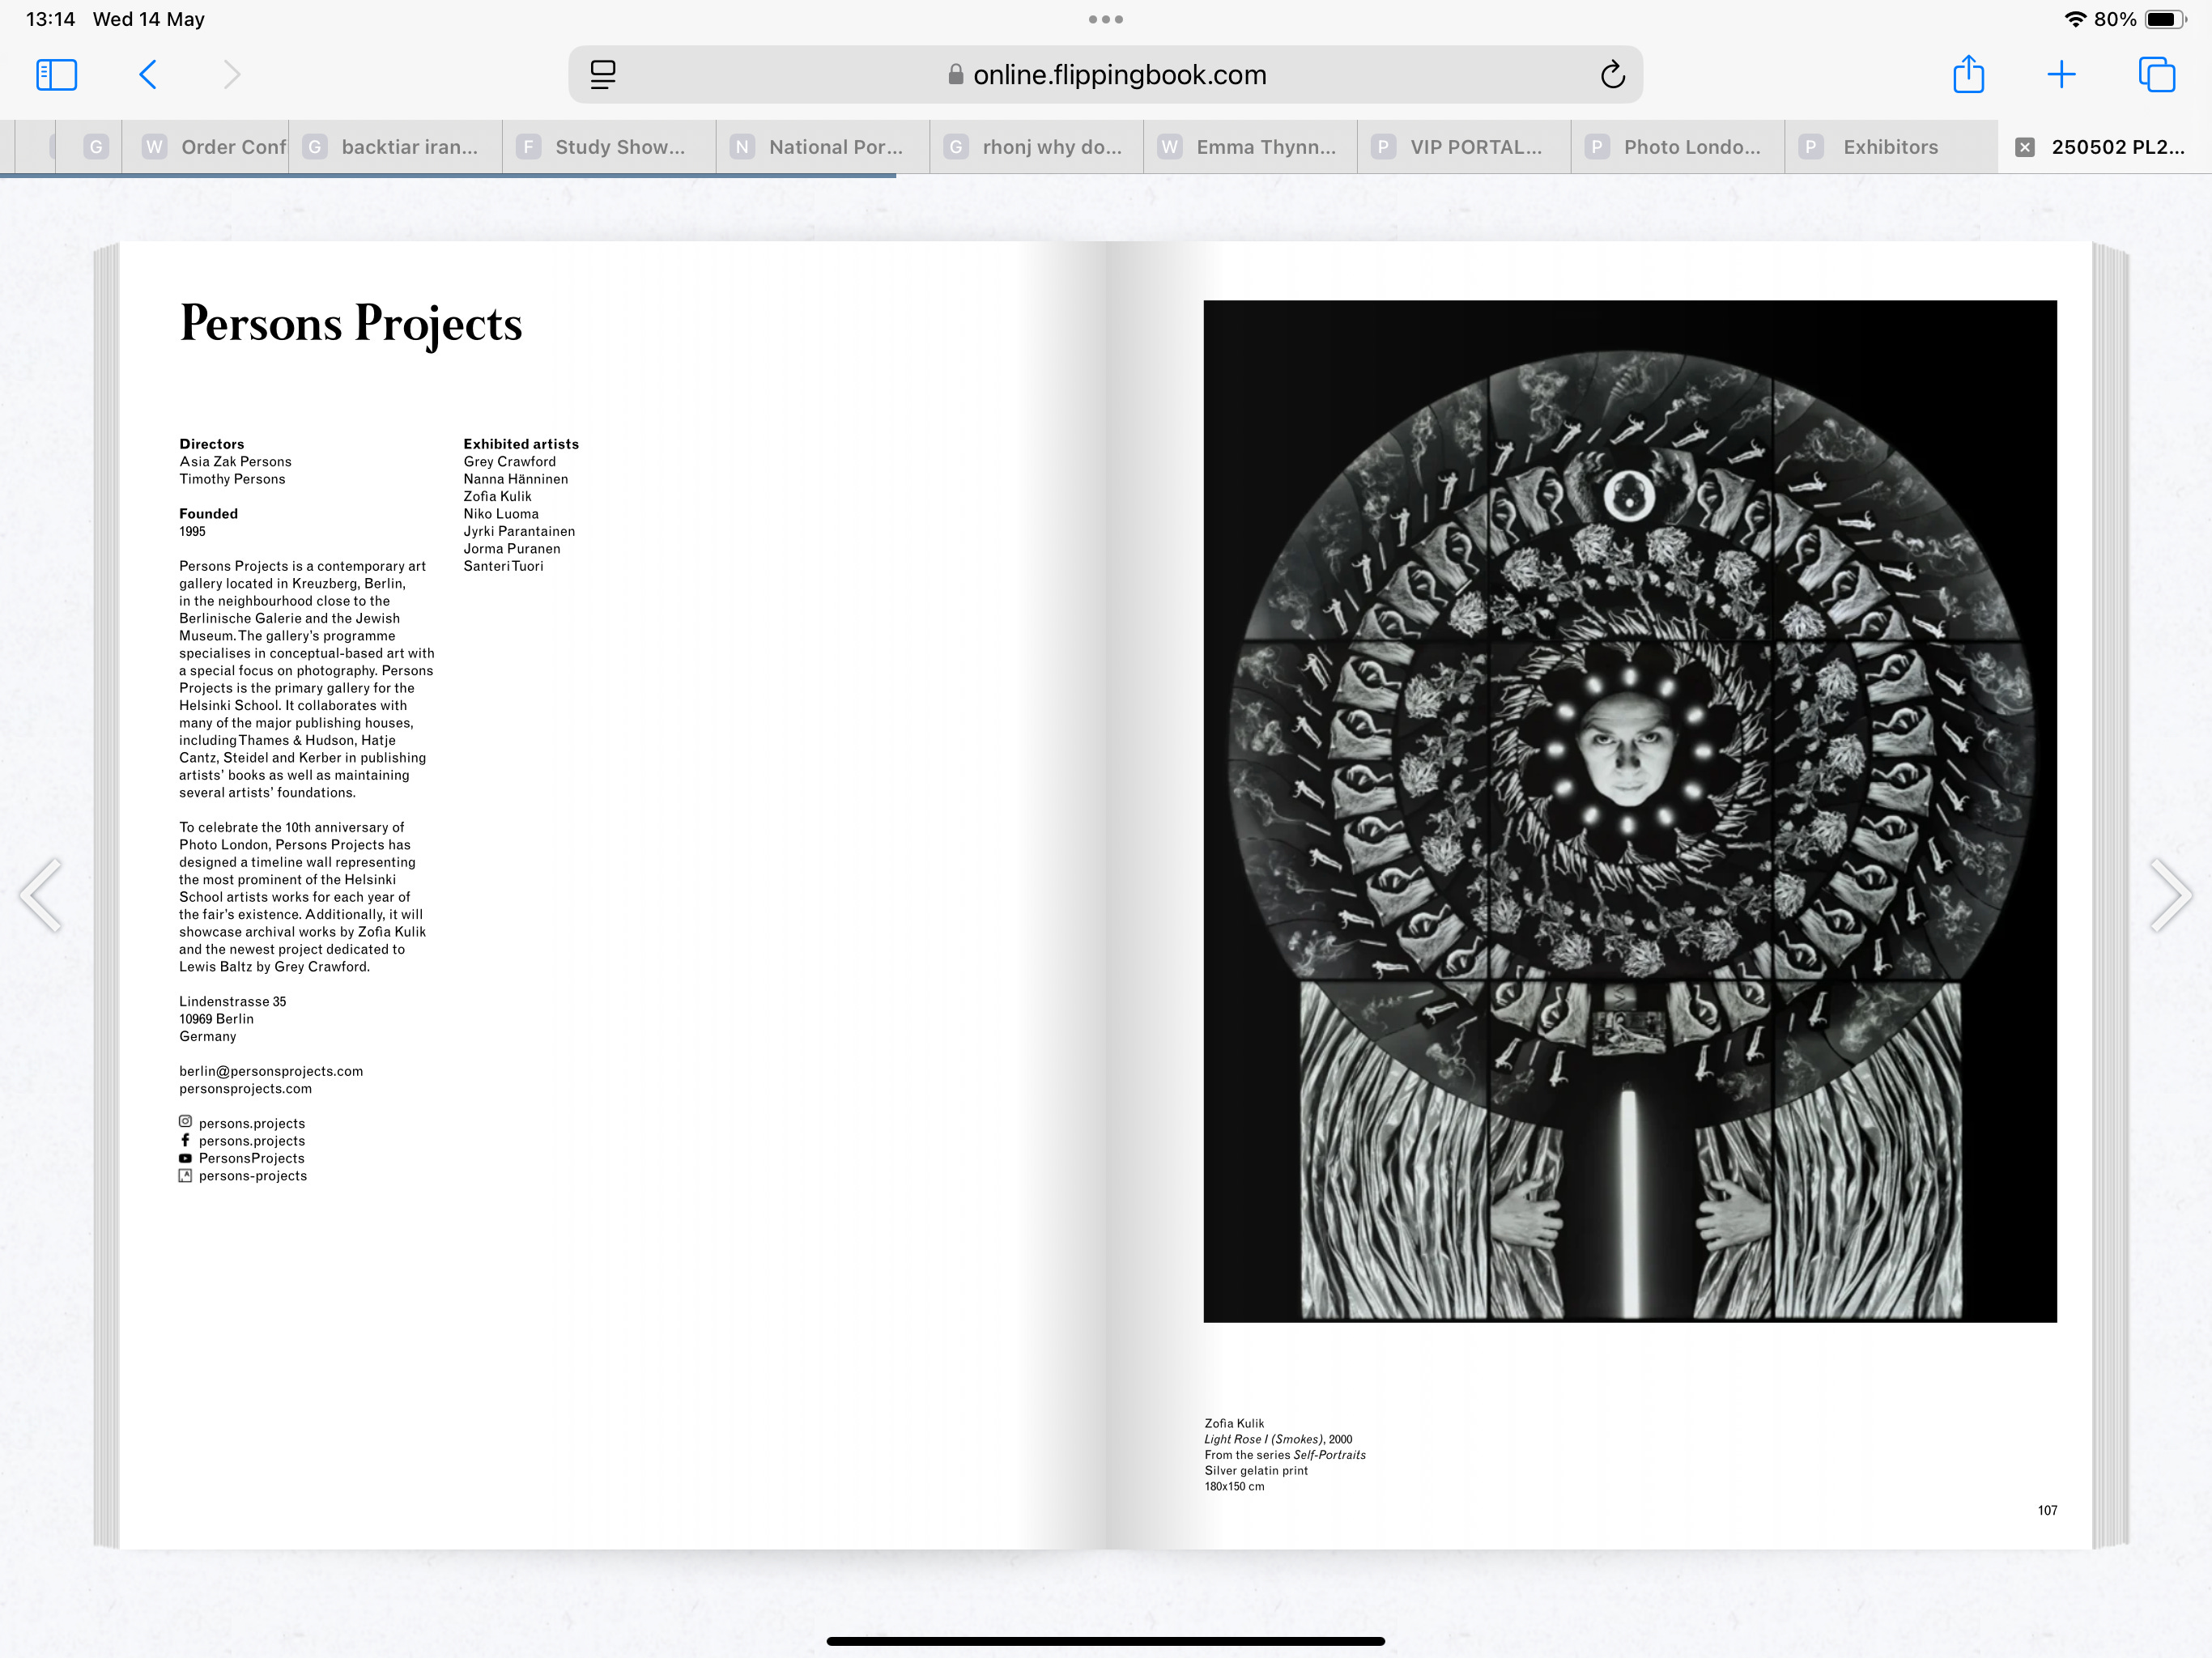Click the name Asia Zak Persons
The width and height of the screenshot is (2212, 1658).
tap(235, 461)
